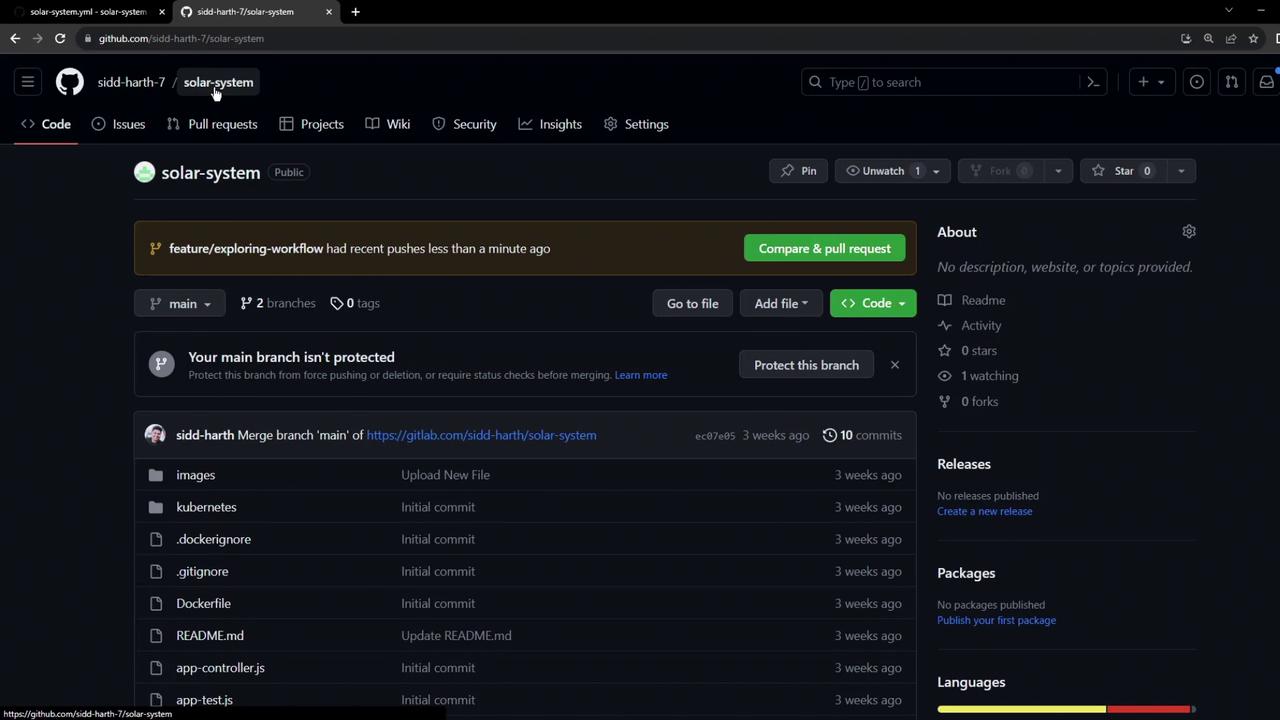Open the issues icon in header
The height and width of the screenshot is (720, 1280).
point(1197,82)
